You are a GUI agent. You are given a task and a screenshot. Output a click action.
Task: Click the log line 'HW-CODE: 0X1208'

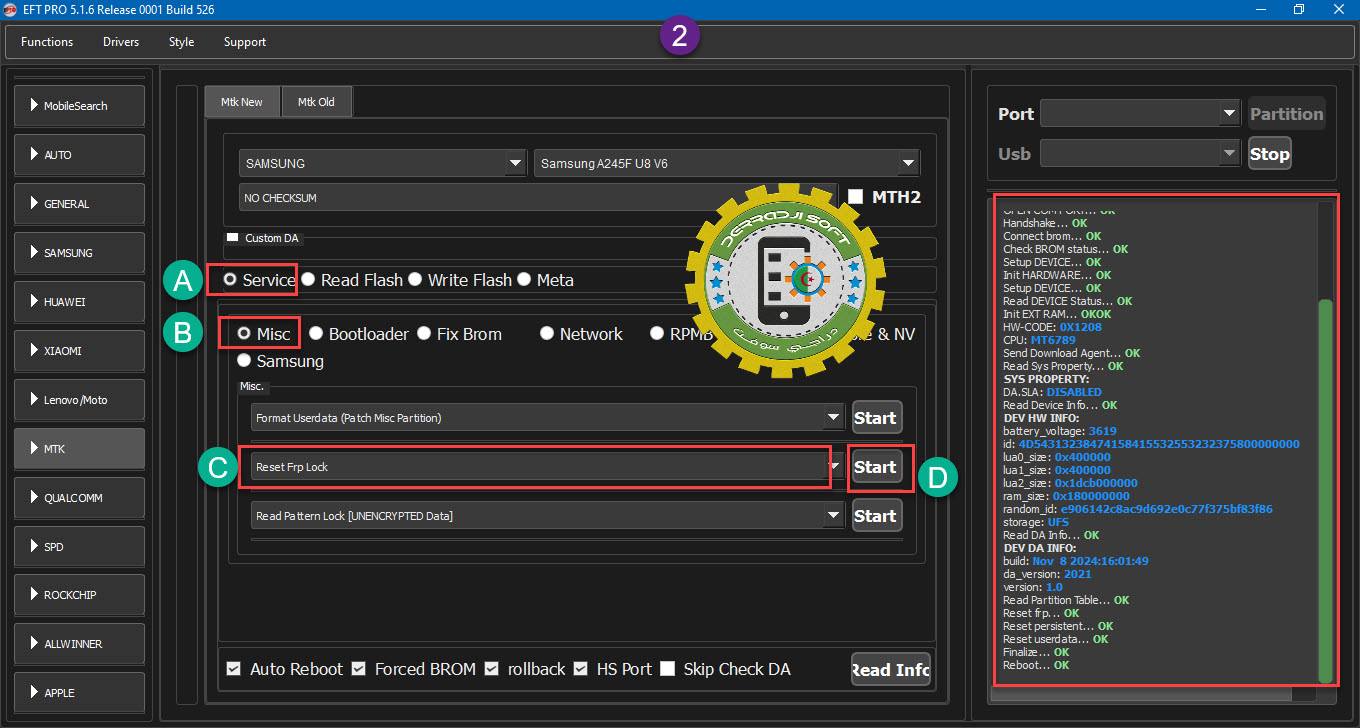coord(1052,327)
